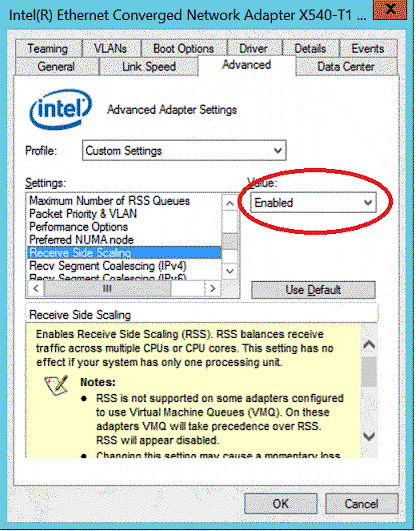Open the Data Center tab
This screenshot has width=416, height=531.
[346, 66]
